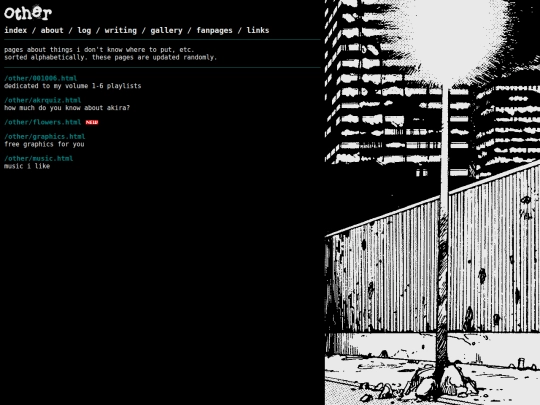Navigate to the writing section

tap(121, 30)
